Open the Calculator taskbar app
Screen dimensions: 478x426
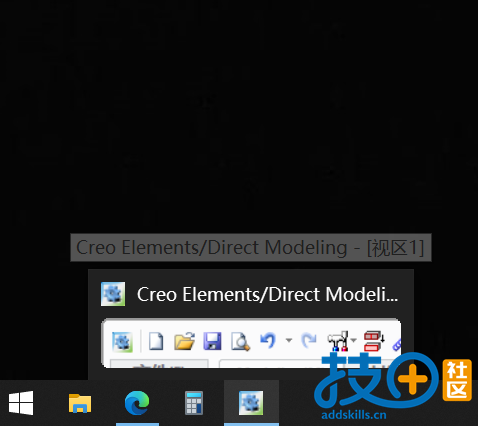[x=194, y=403]
